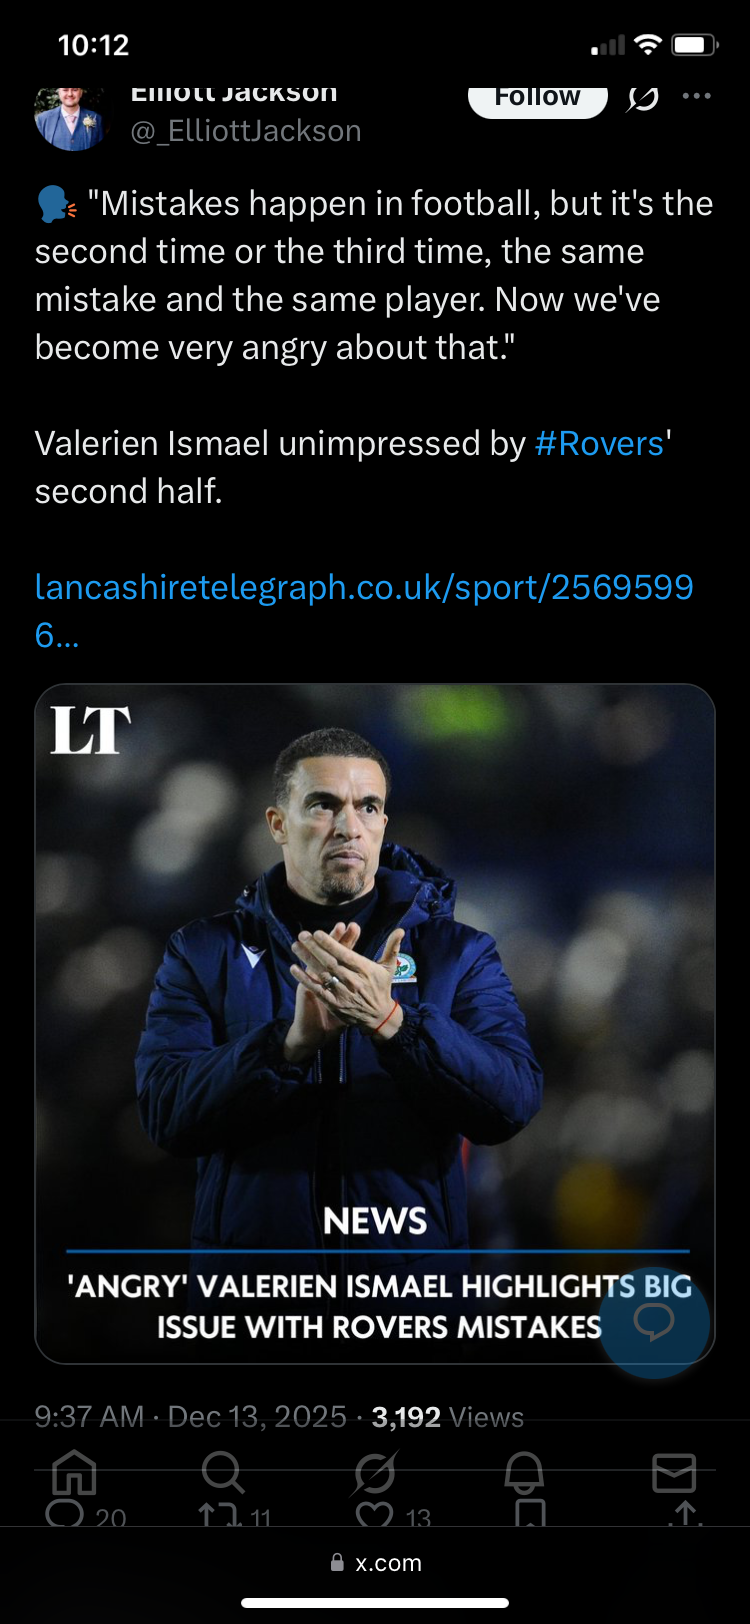This screenshot has width=750, height=1624.
Task: Open the Valerien Ismael news image card
Action: pyautogui.click(x=374, y=1000)
